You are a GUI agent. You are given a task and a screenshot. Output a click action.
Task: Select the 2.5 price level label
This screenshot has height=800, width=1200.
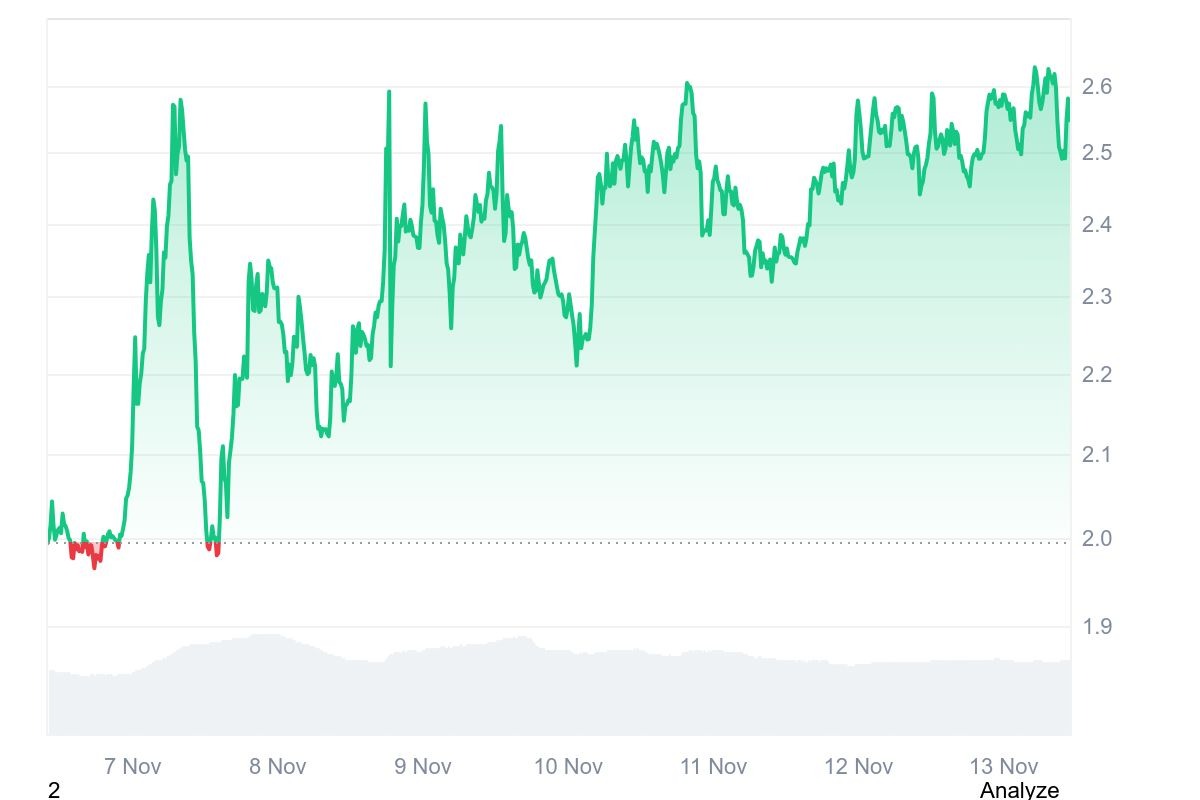[1097, 153]
